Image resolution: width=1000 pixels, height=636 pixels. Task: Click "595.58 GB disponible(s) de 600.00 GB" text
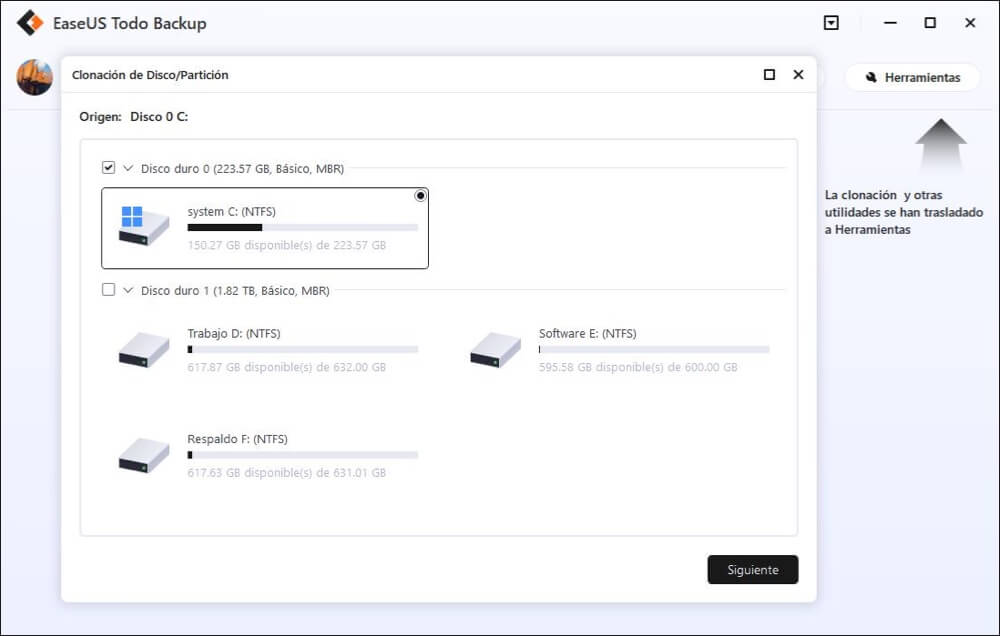[x=638, y=367]
